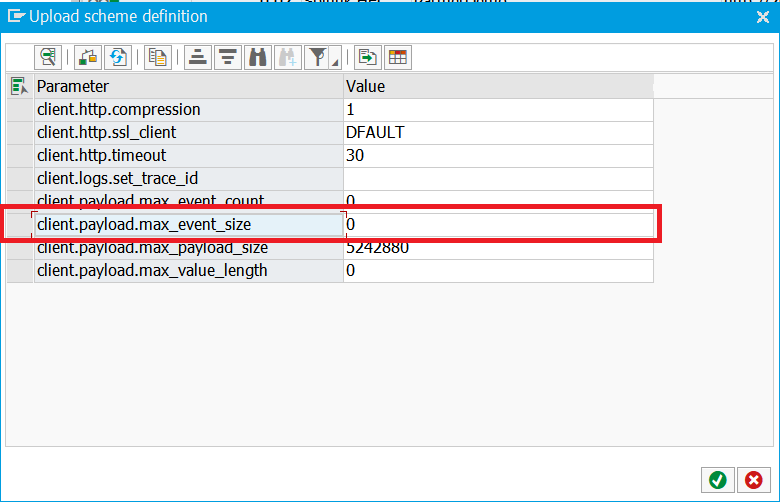780x502 pixels.
Task: Click the Check entries toolbar icon
Action: [88, 57]
